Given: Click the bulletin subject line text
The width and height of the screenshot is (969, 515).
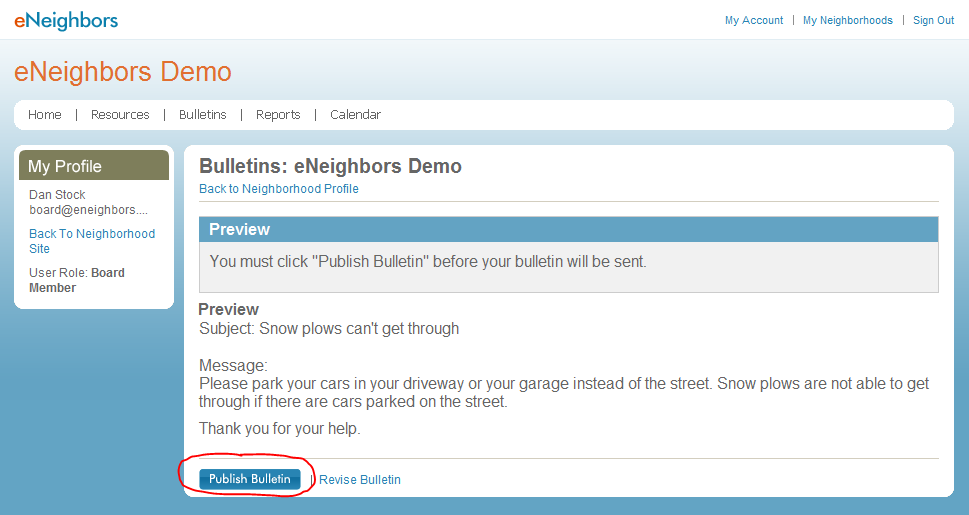Looking at the screenshot, I should [329, 328].
